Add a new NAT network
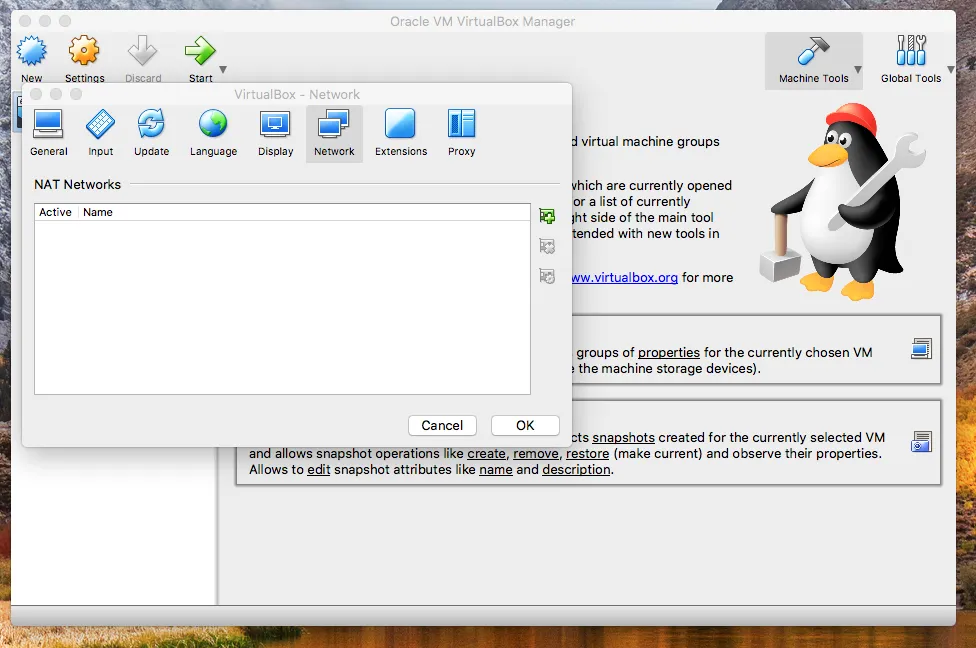 [547, 216]
